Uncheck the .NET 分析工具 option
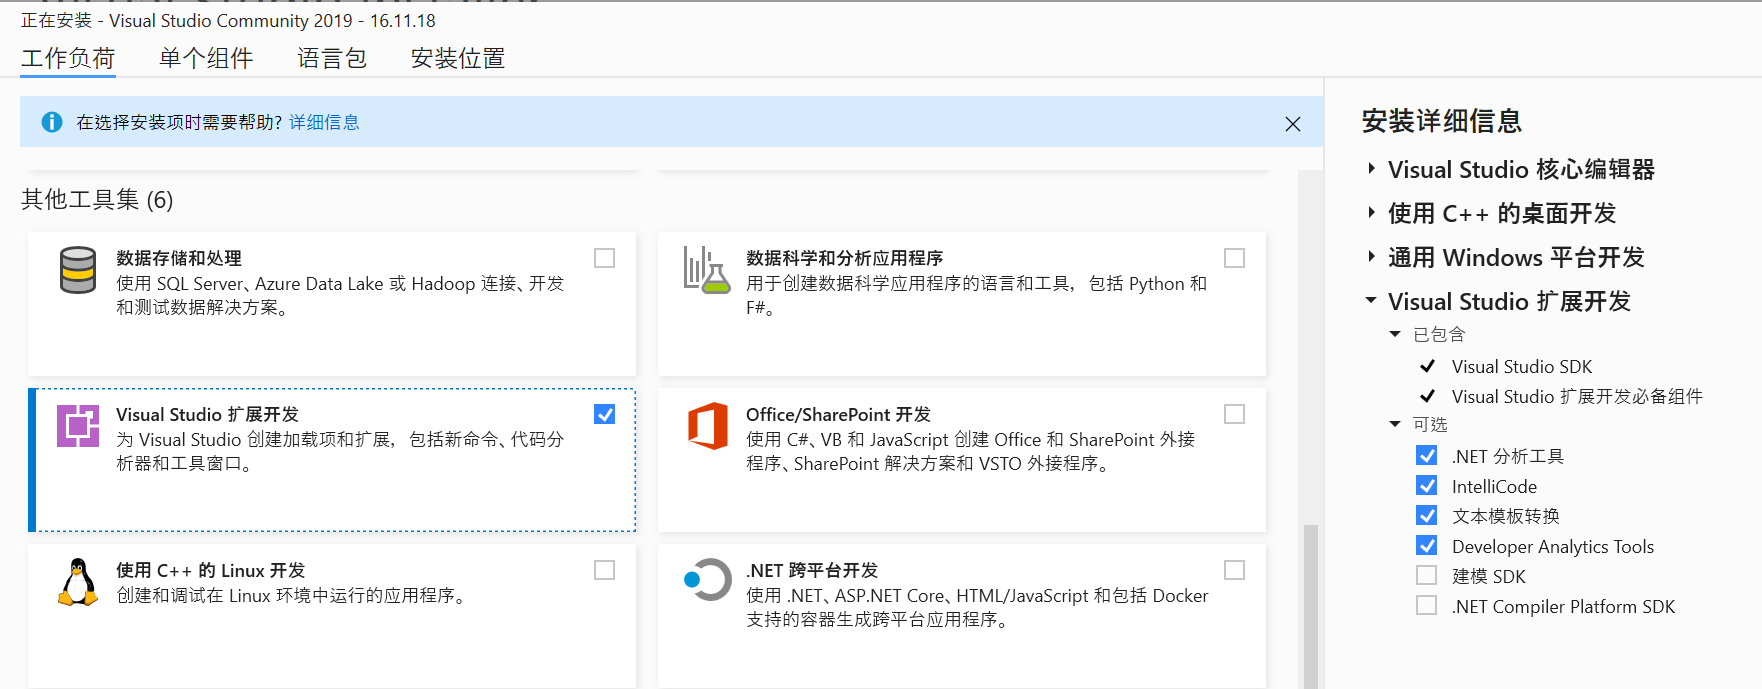1762x689 pixels. pos(1427,456)
